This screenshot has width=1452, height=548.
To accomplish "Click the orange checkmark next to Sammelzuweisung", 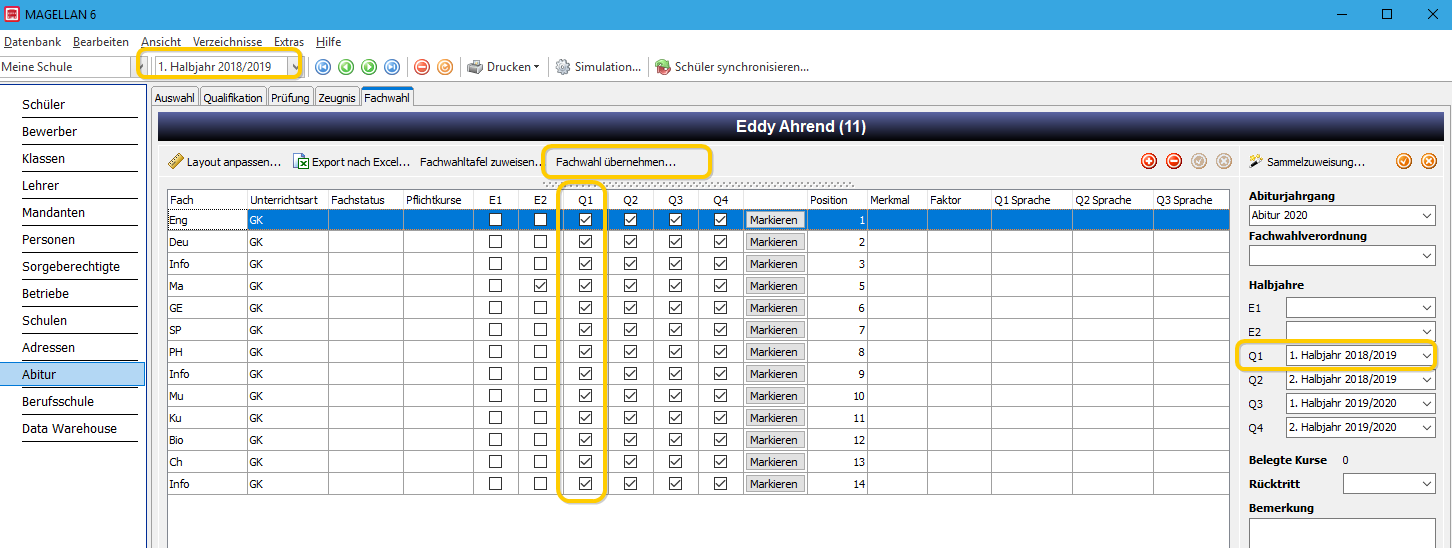I will click(1404, 161).
